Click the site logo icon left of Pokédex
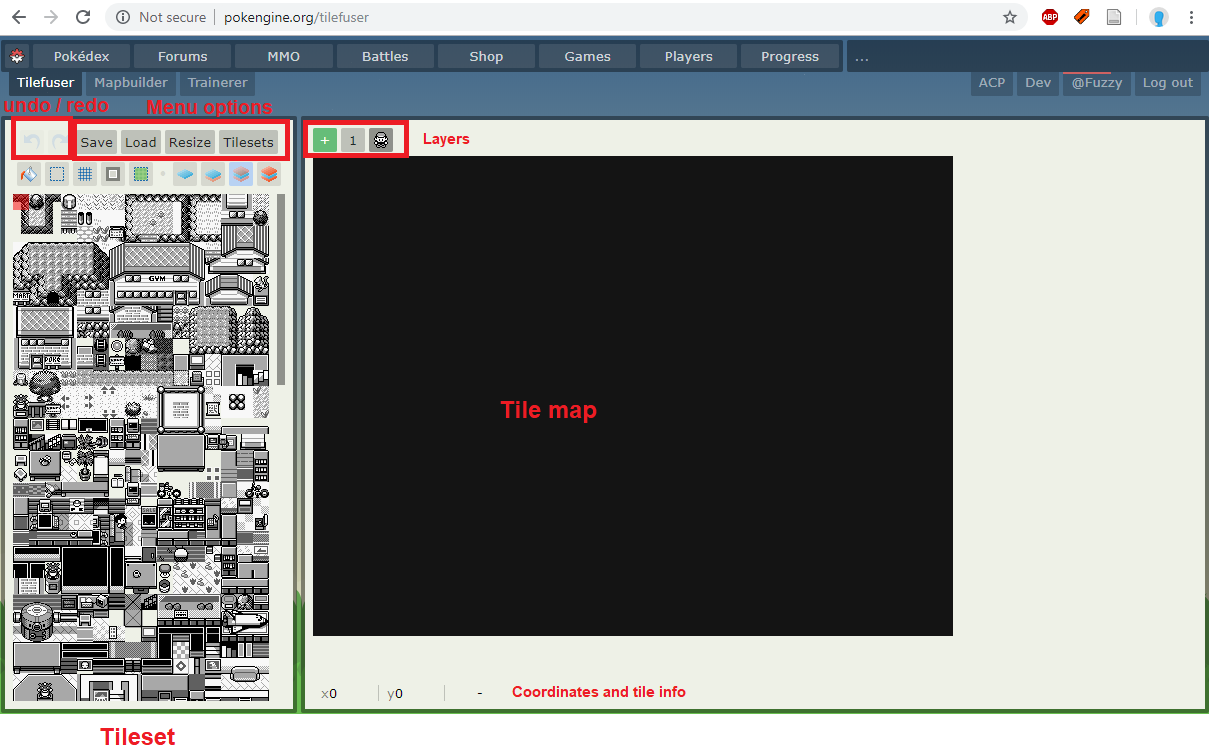 [x=17, y=56]
